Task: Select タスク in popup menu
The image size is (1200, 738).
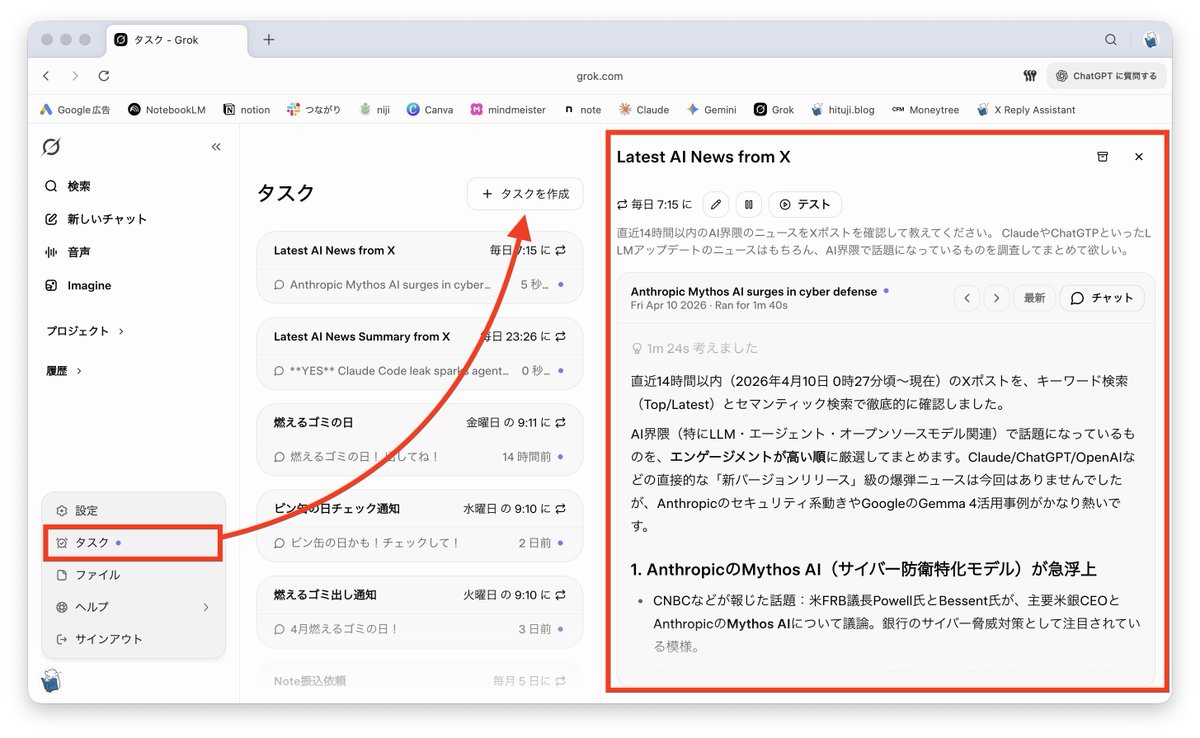Action: click(x=133, y=542)
